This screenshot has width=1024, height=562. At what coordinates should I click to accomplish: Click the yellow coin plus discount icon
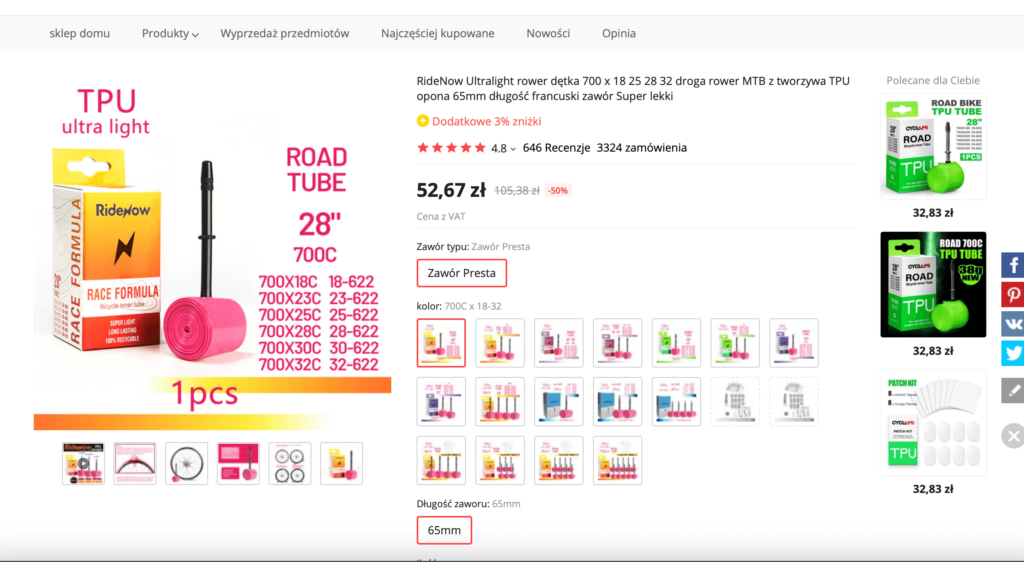423,121
